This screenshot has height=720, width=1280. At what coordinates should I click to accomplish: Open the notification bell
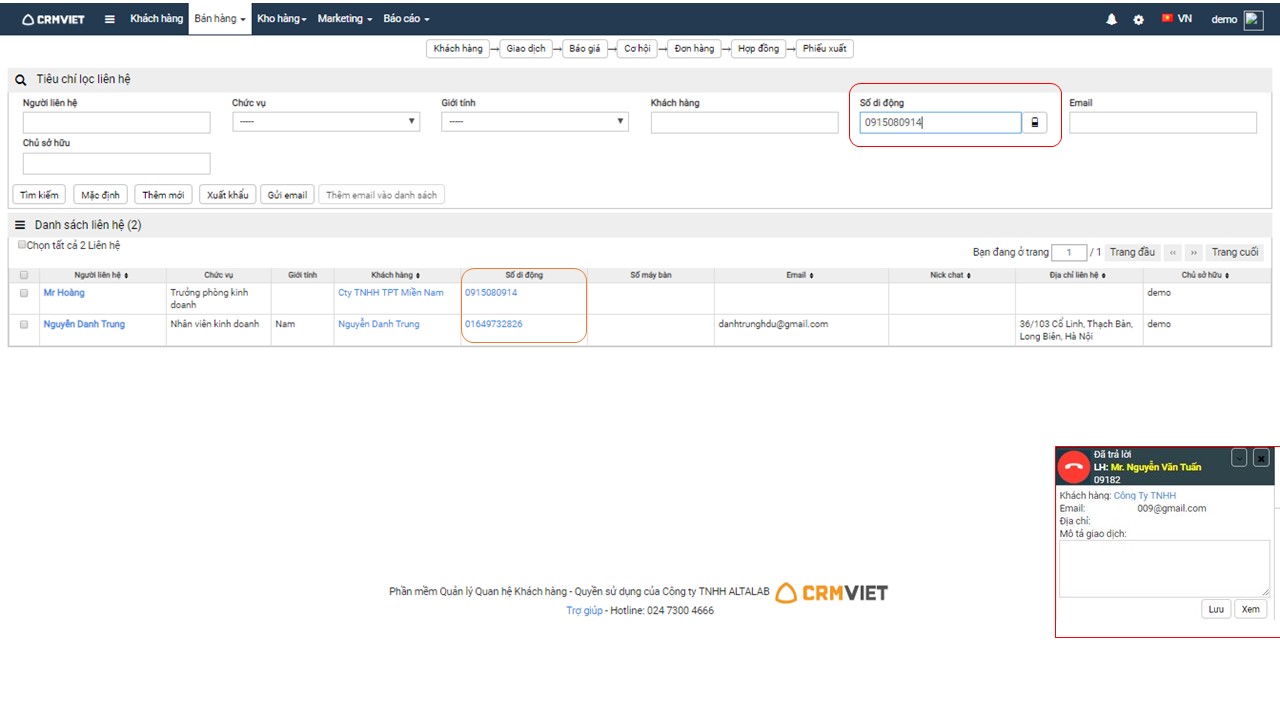pyautogui.click(x=1111, y=19)
